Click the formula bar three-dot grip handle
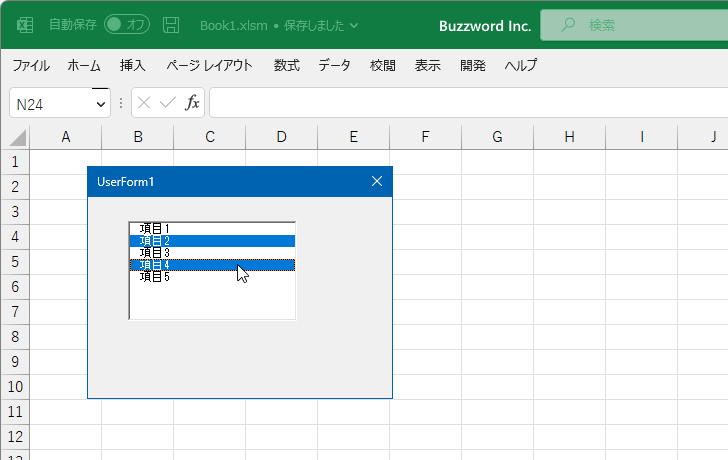Viewport: 728px width, 460px height. pos(121,103)
